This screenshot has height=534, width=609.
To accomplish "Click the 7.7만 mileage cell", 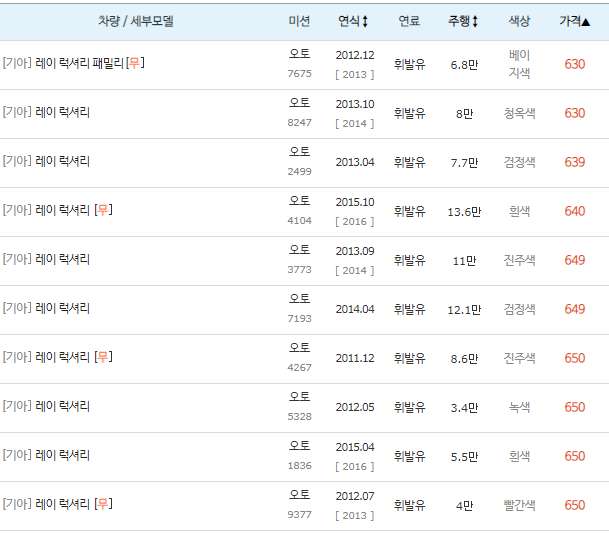I will pos(464,162).
